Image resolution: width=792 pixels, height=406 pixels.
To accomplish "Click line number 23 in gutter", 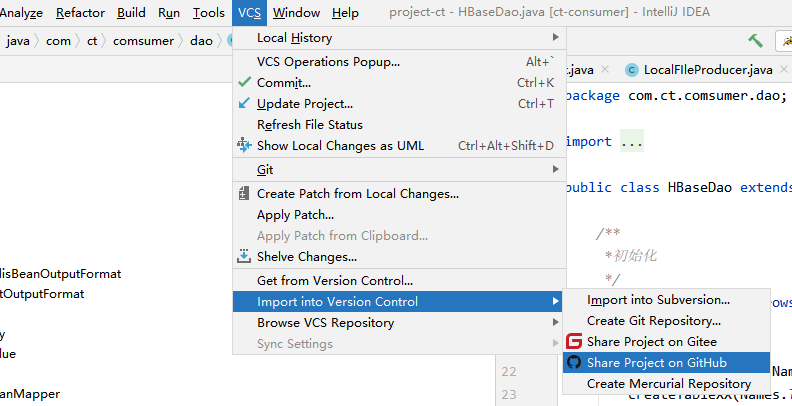I will (509, 394).
